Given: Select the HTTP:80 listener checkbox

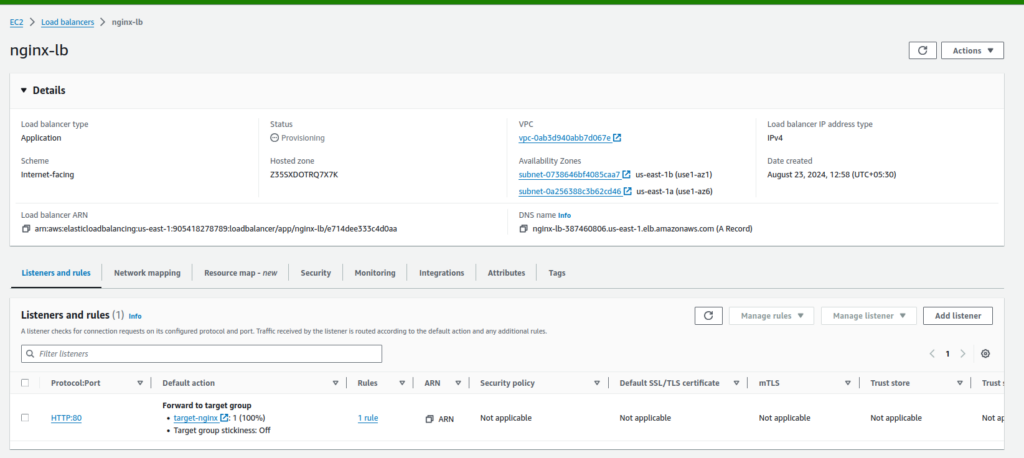Looking at the screenshot, I should [25, 418].
